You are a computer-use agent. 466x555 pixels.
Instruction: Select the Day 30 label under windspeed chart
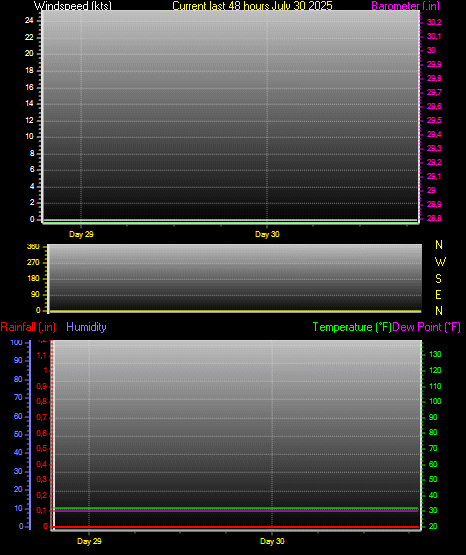(267, 234)
